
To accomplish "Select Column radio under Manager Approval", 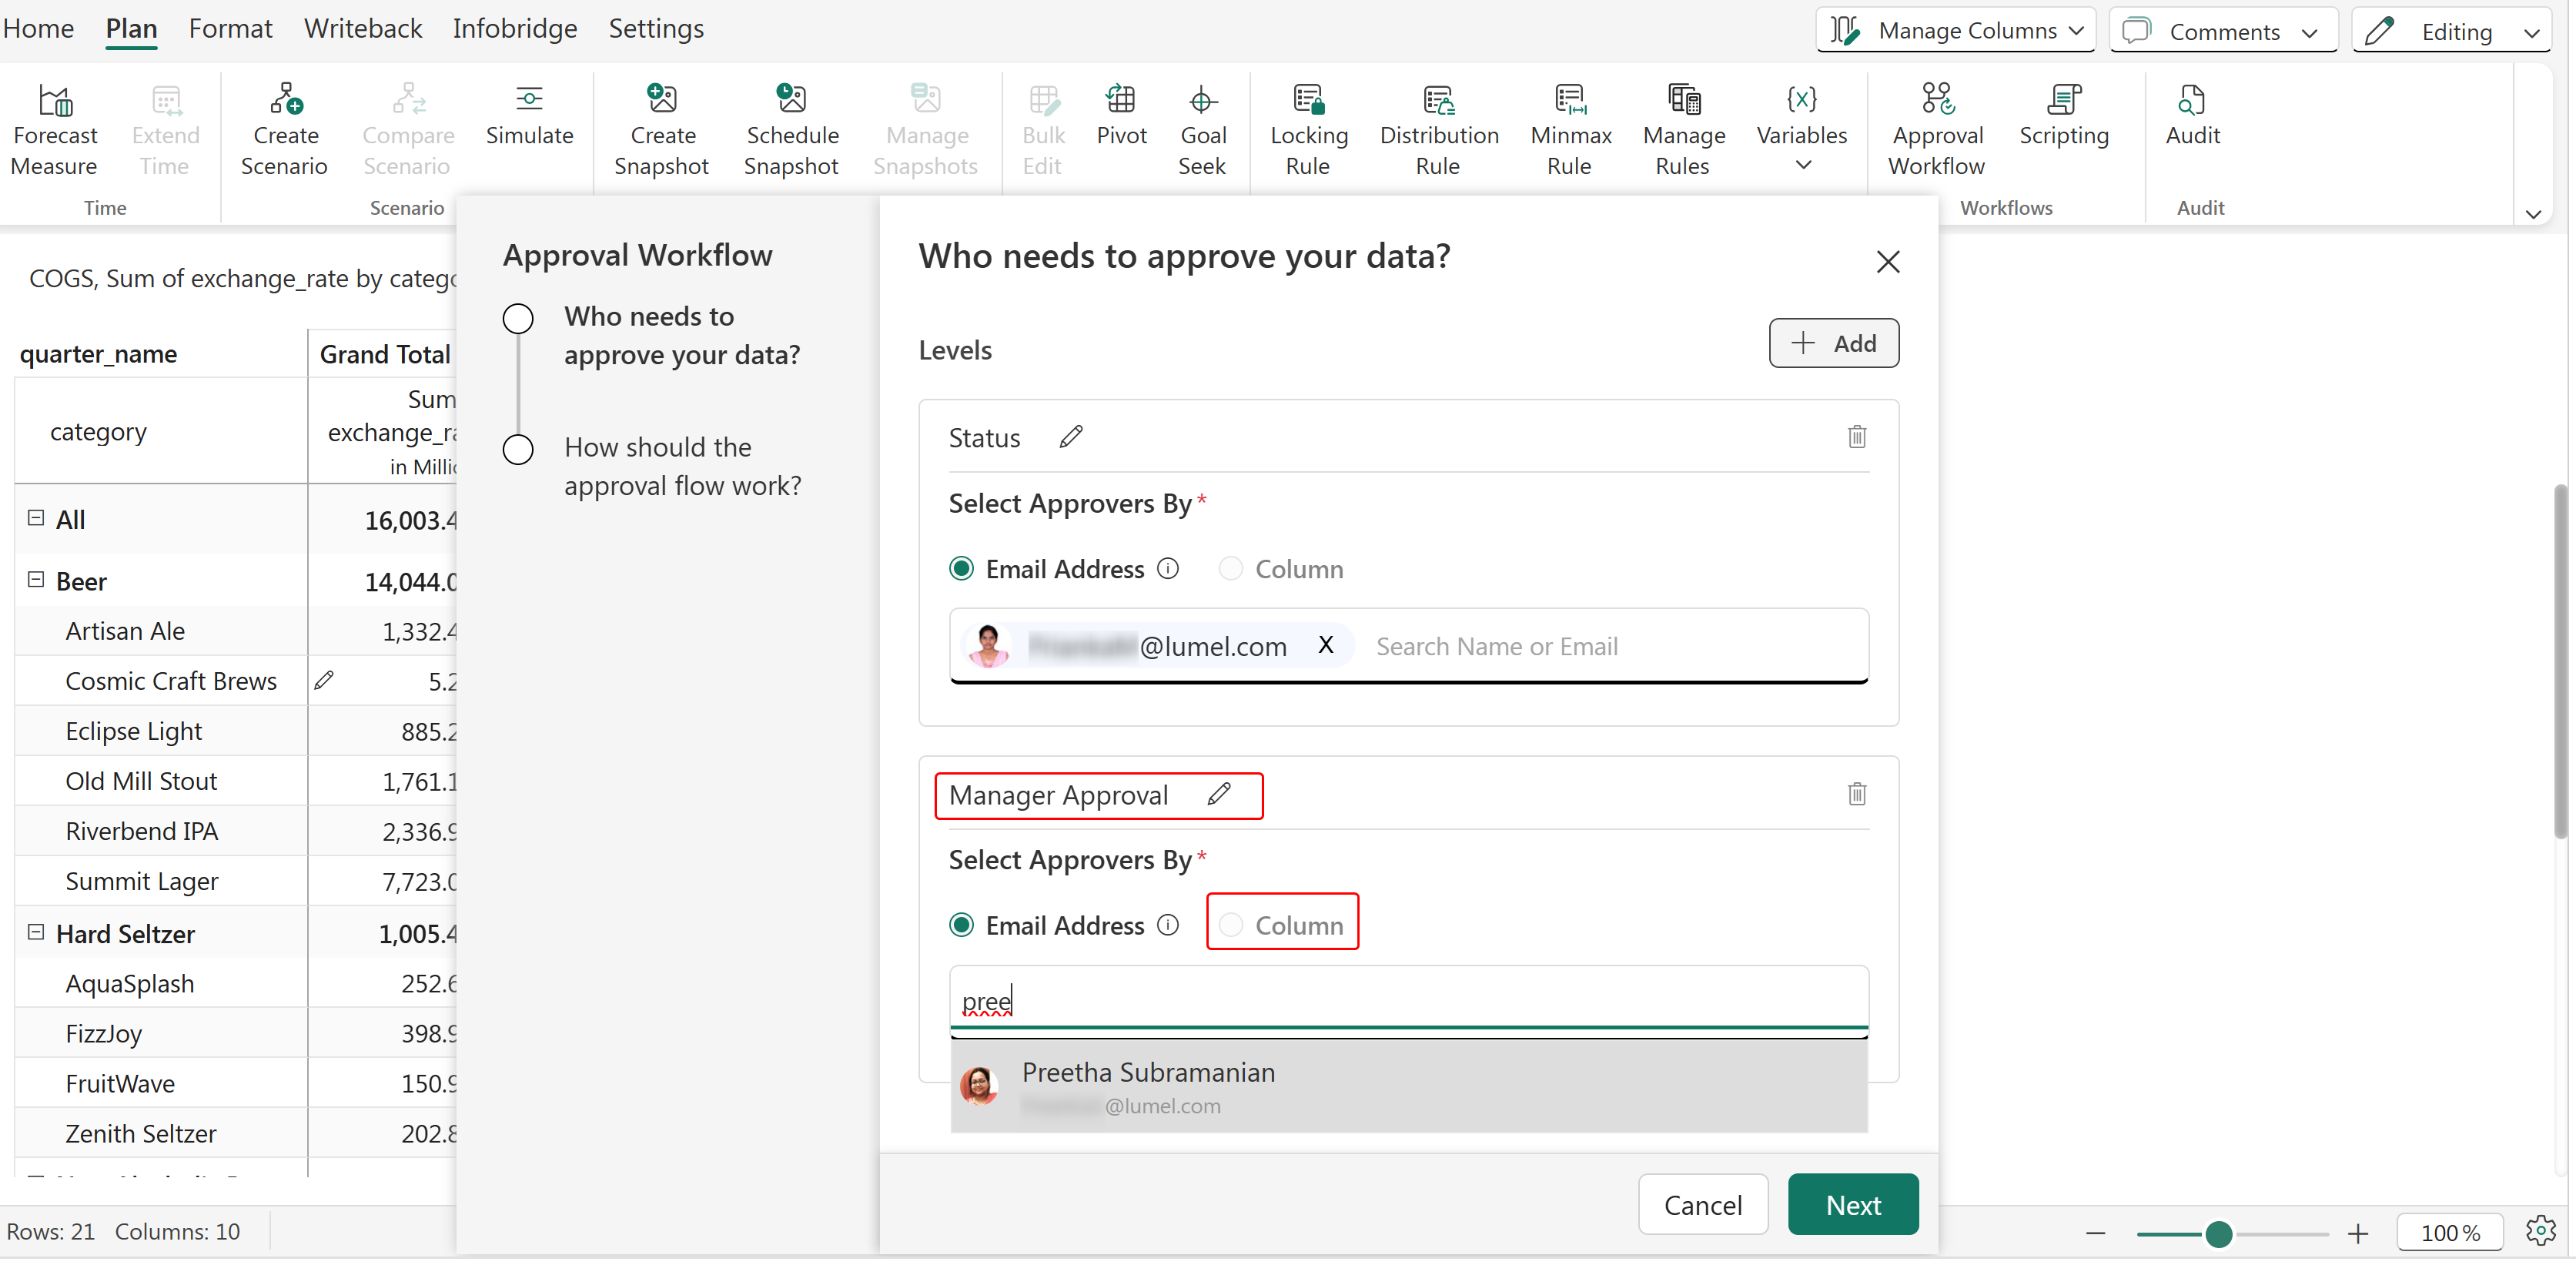I will (1231, 925).
